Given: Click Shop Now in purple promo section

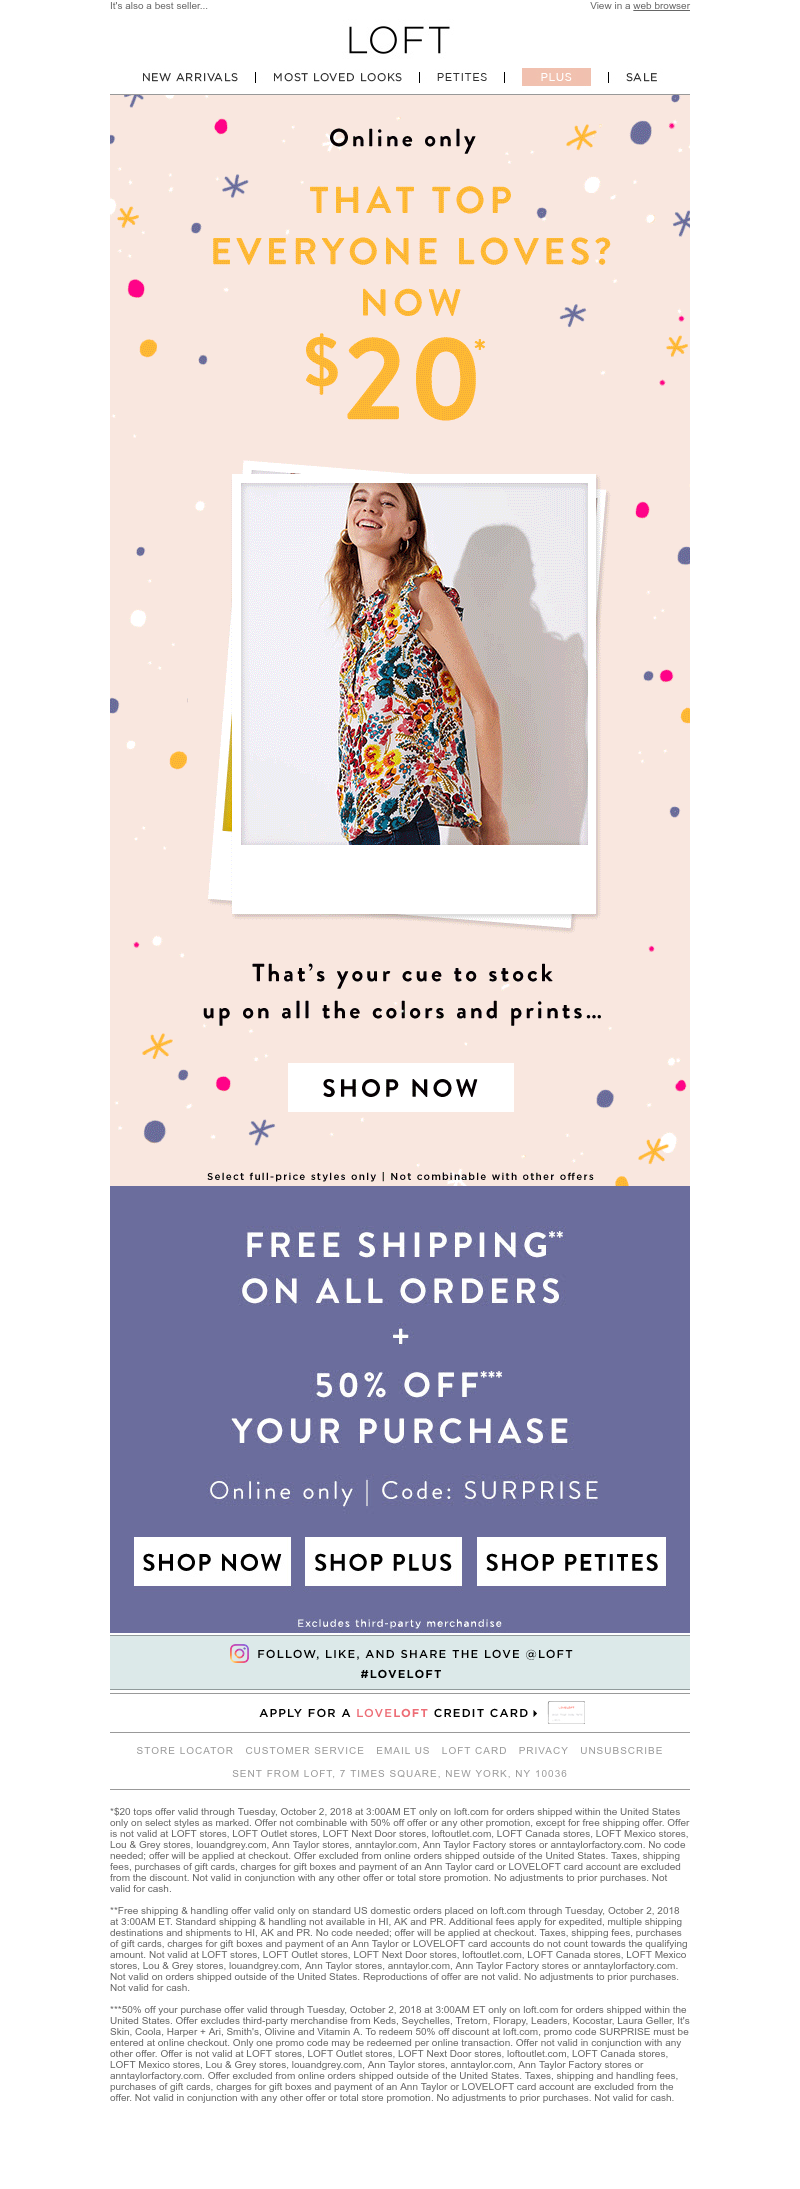Looking at the screenshot, I should 212,1561.
